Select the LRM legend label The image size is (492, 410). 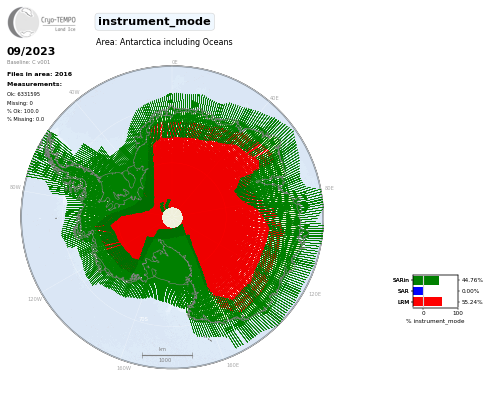pyautogui.click(x=403, y=302)
